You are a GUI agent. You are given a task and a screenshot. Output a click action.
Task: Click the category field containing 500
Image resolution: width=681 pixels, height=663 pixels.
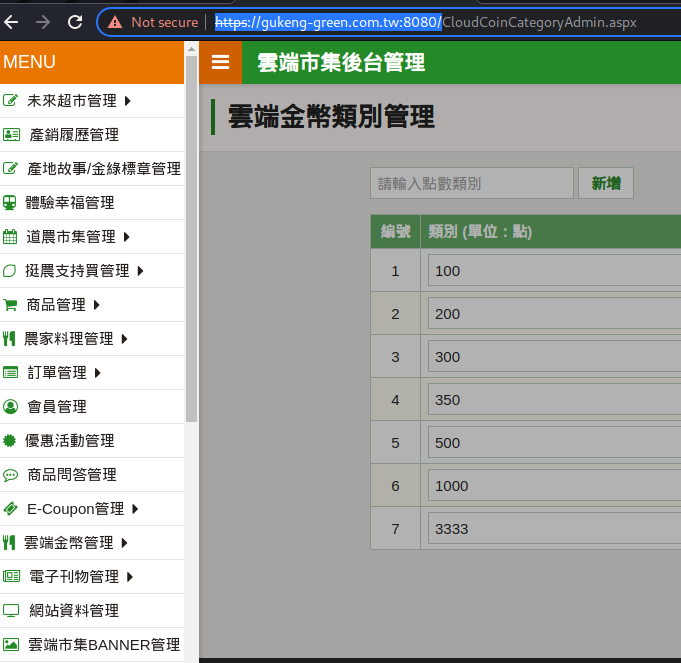555,442
